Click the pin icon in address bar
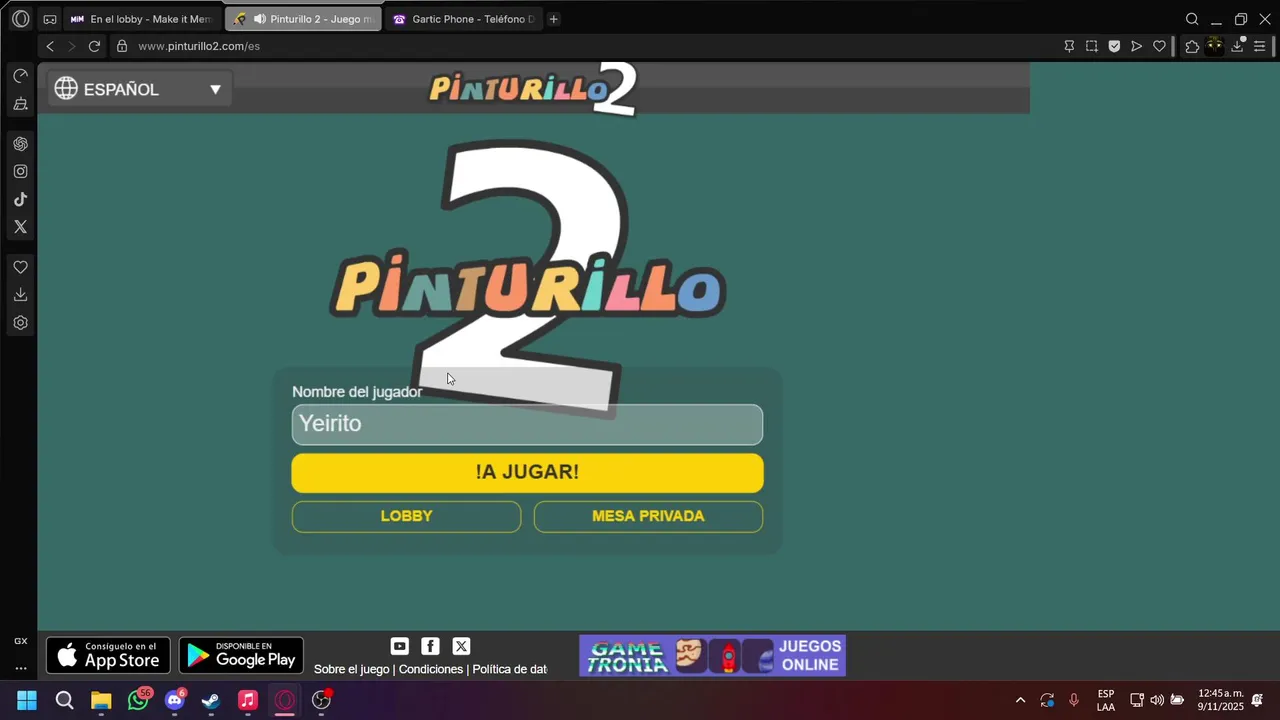 tap(1069, 46)
